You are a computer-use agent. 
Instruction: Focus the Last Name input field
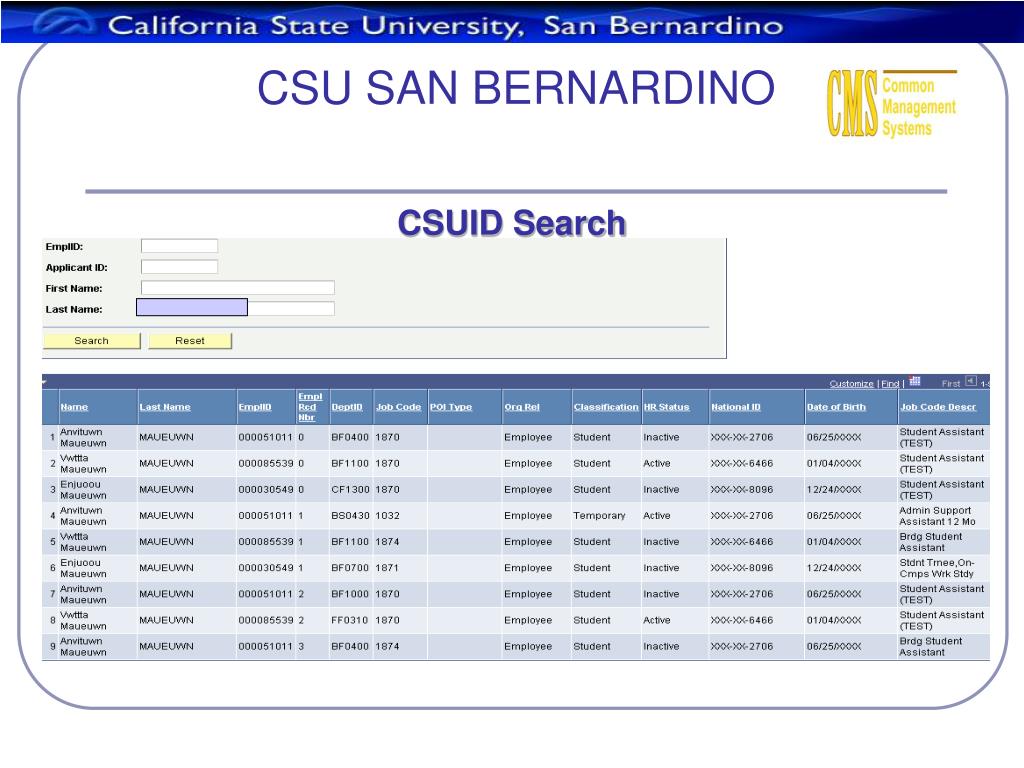click(x=236, y=308)
